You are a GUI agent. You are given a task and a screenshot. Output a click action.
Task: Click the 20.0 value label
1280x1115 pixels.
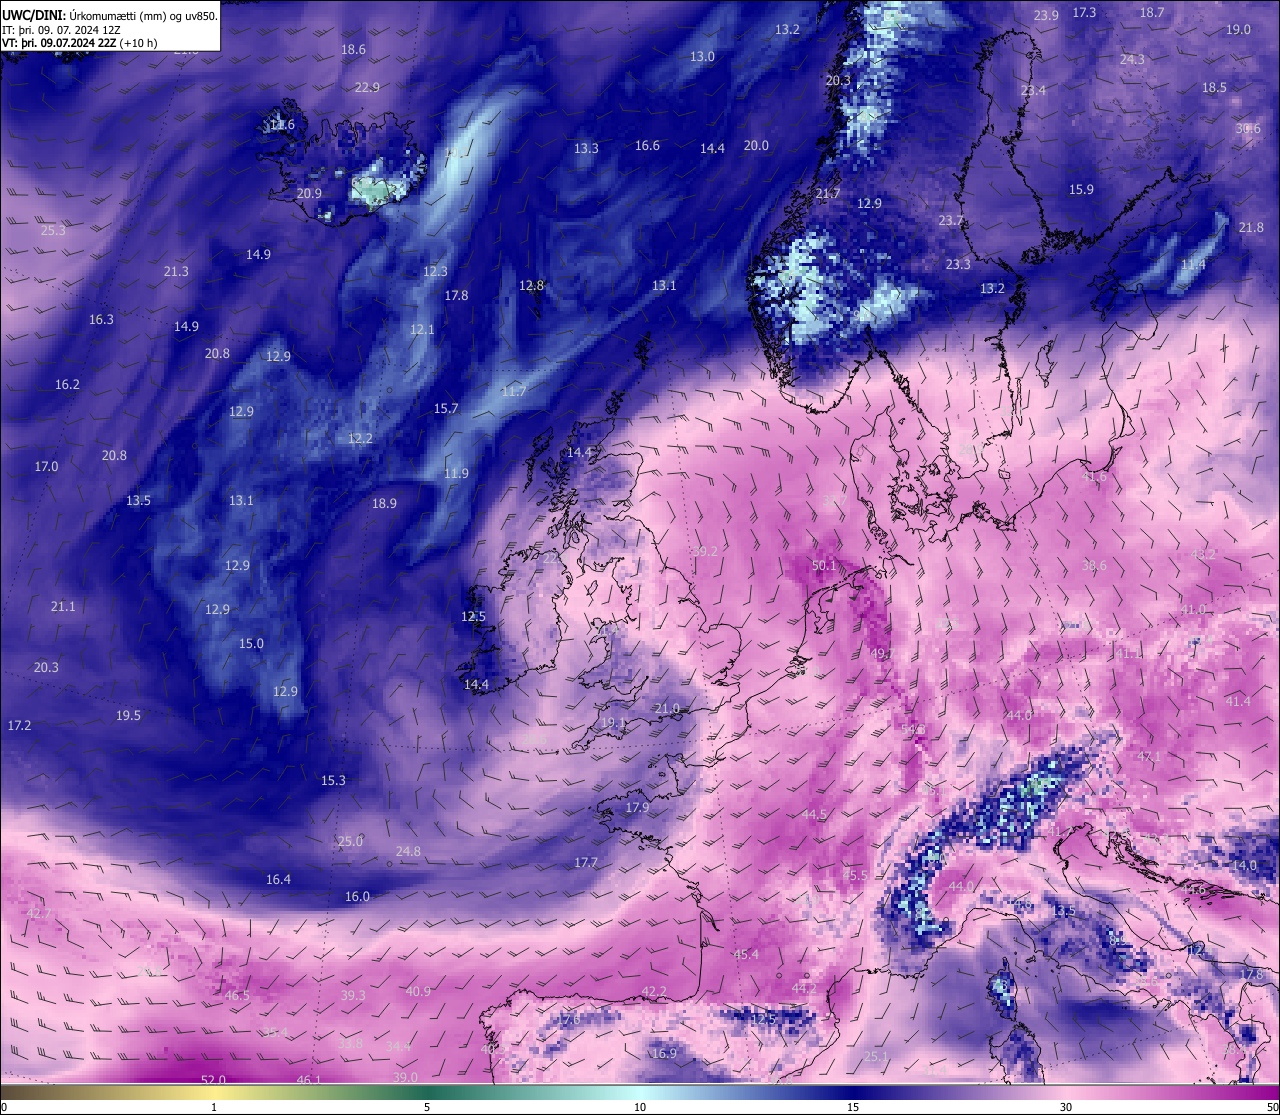(756, 146)
